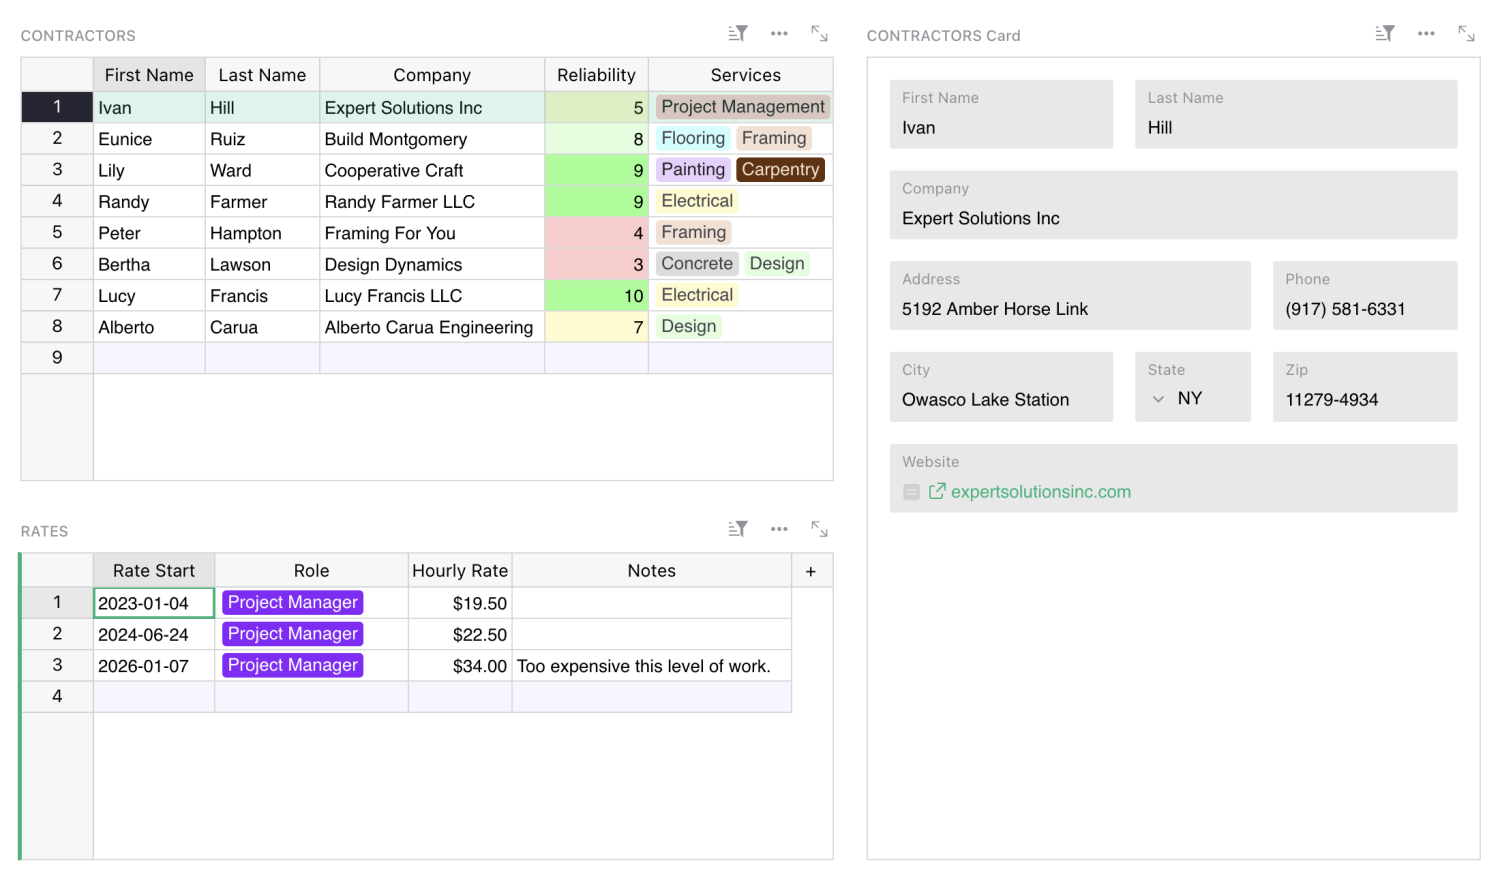Open sort and filter for CONTRACTORS Card
This screenshot has height=878, width=1500.
1384,34
